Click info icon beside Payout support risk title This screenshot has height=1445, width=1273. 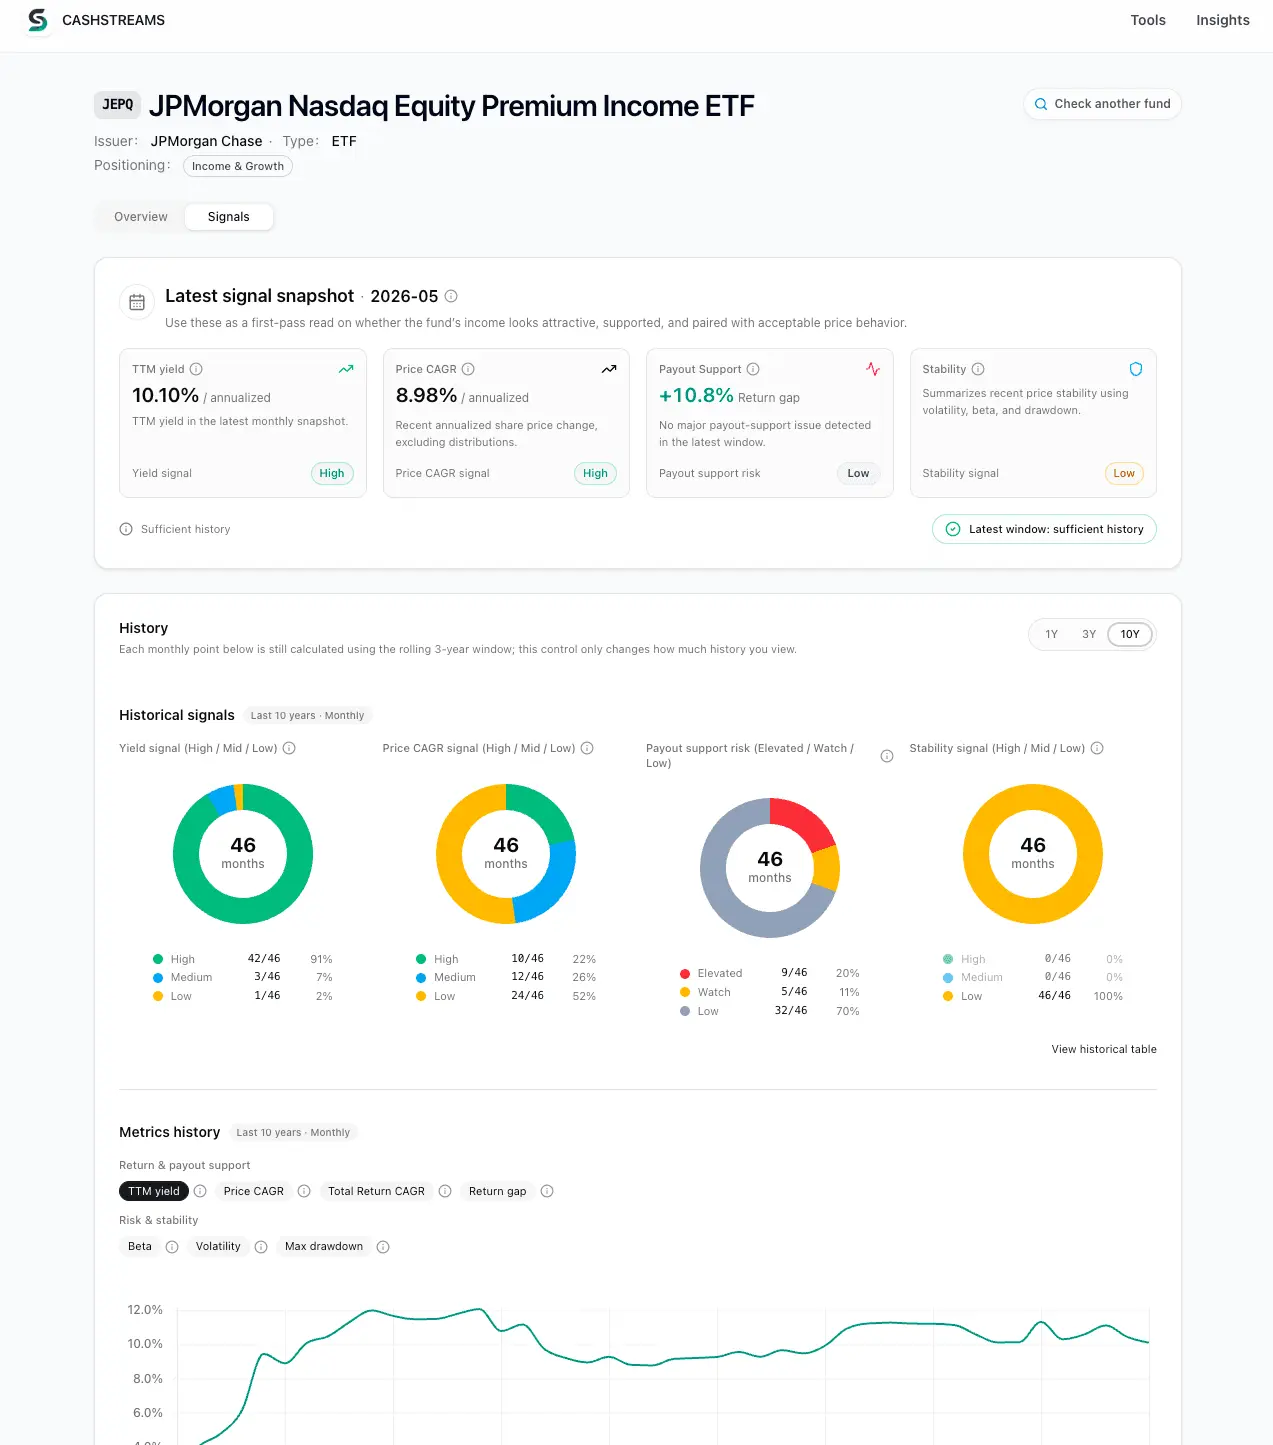886,756
